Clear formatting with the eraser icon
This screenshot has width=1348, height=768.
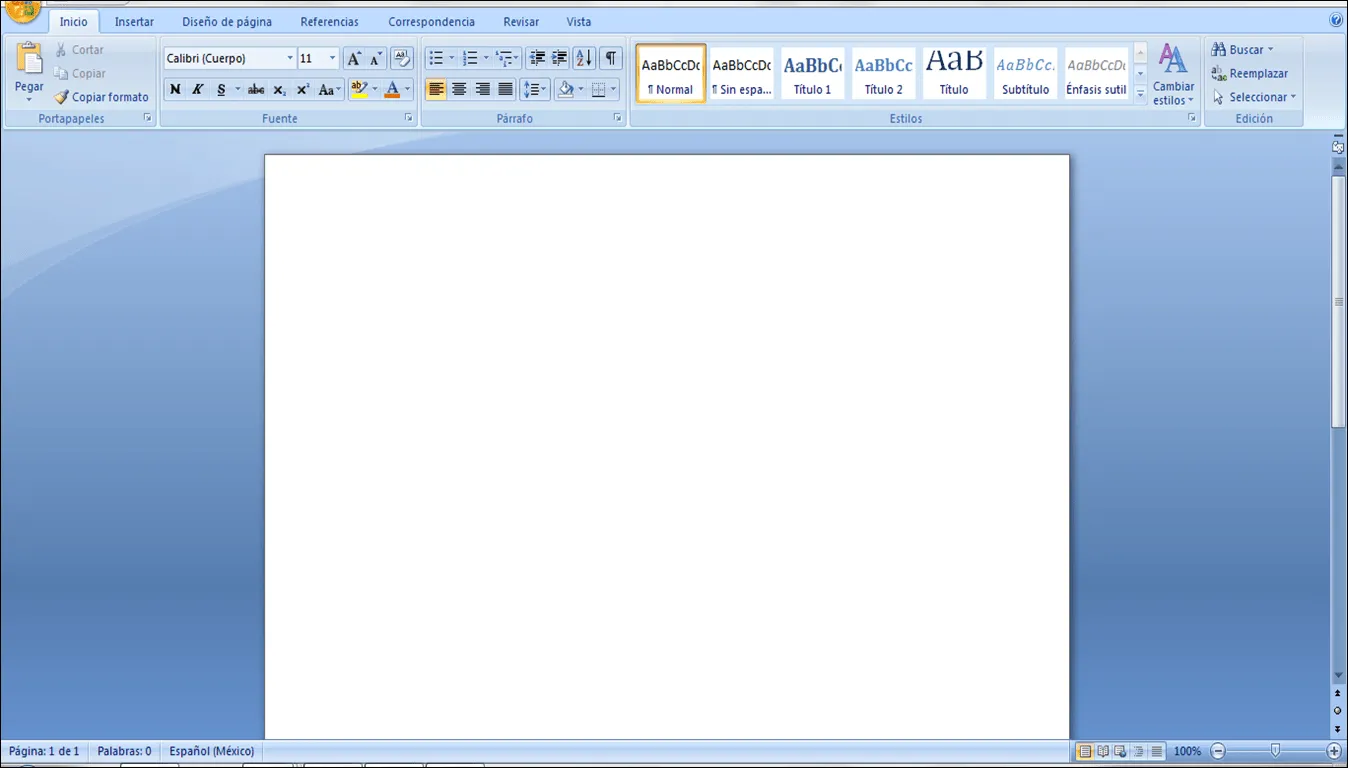[x=402, y=58]
